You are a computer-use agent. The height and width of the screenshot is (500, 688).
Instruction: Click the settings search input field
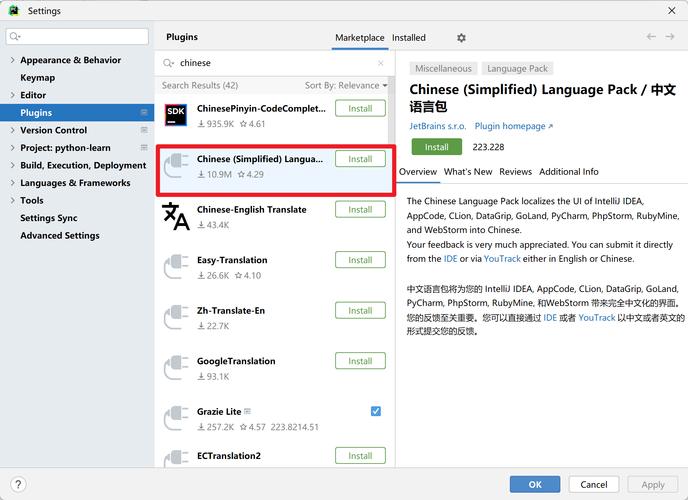(77, 36)
